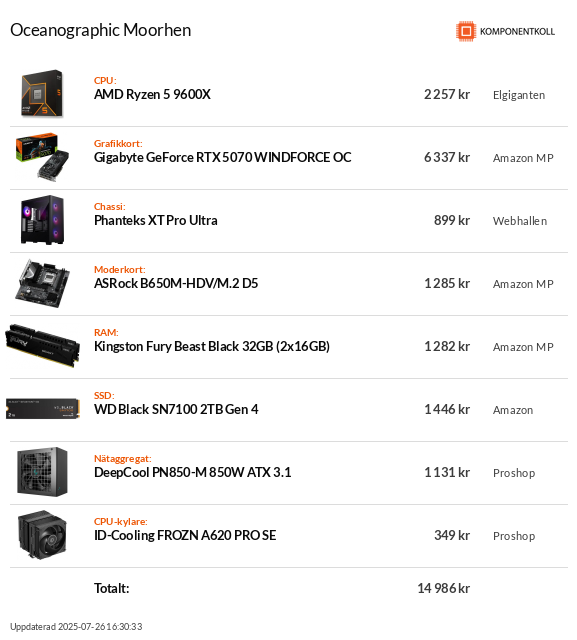Select the DeepCool power supply image
Image resolution: width=577 pixels, height=640 pixels.
coord(42,471)
